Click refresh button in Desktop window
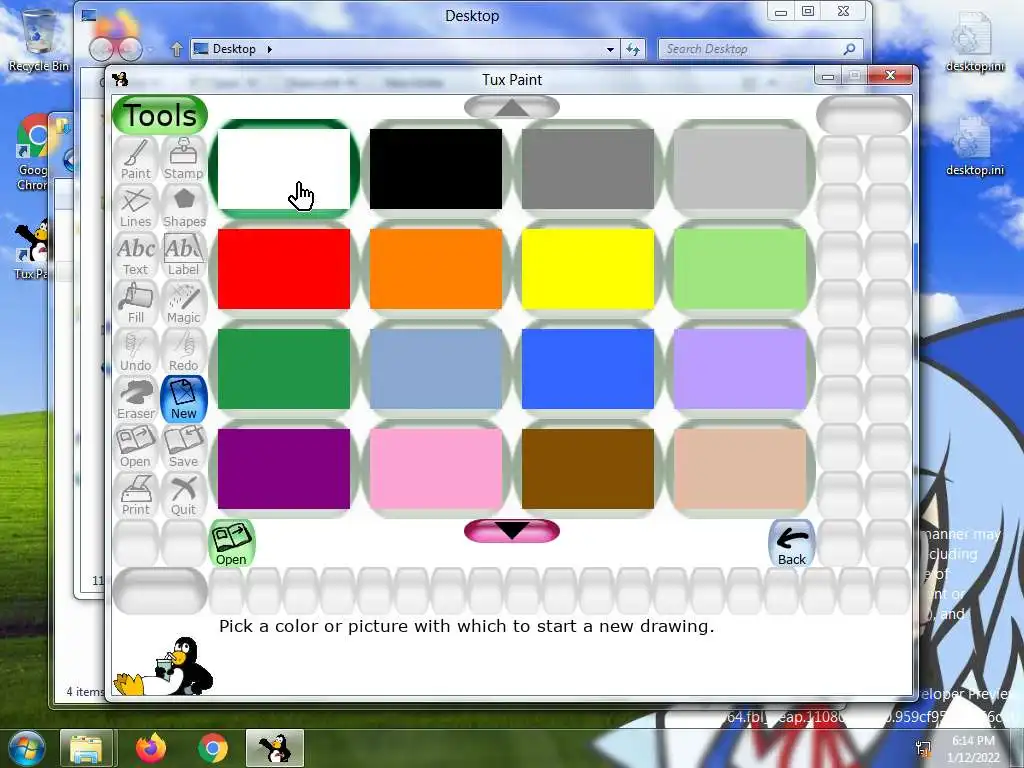The width and height of the screenshot is (1024, 768). point(633,49)
